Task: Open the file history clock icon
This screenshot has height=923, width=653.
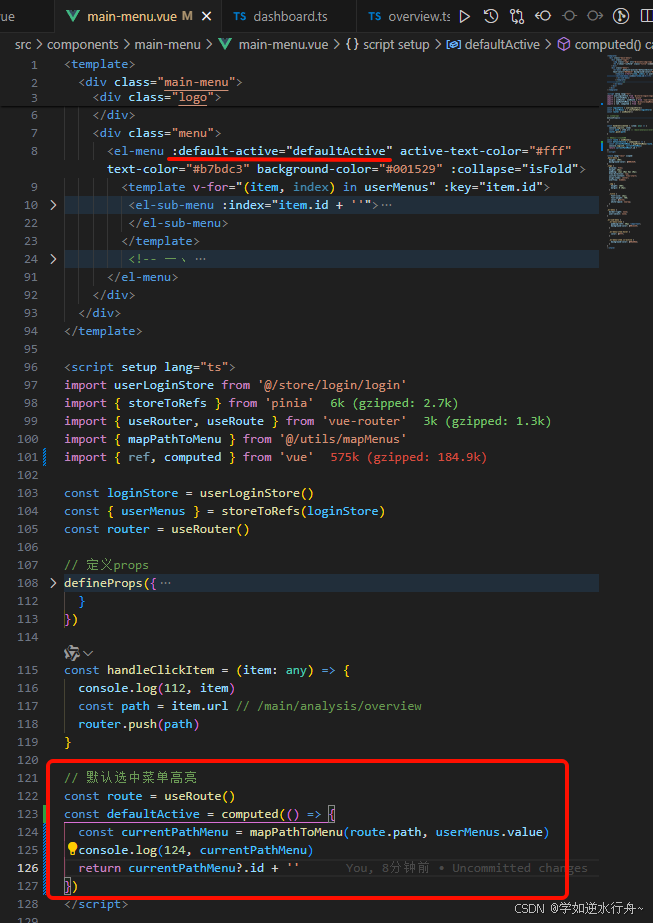Action: click(x=491, y=16)
